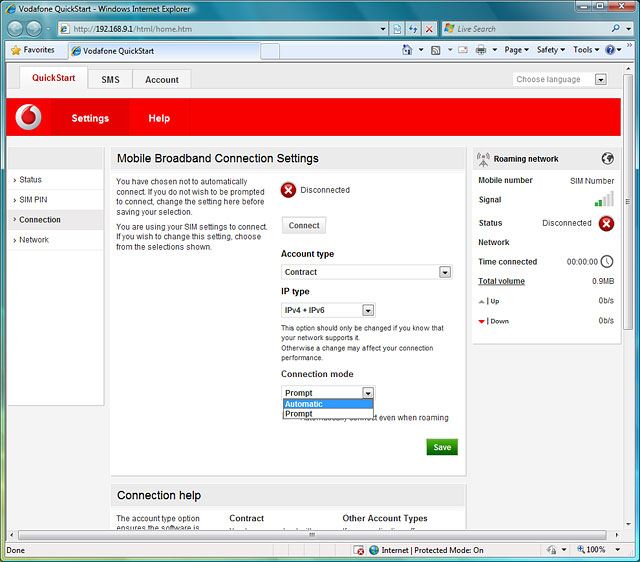
Task: Click the horizontal scrollbar thumb
Action: 312,535
